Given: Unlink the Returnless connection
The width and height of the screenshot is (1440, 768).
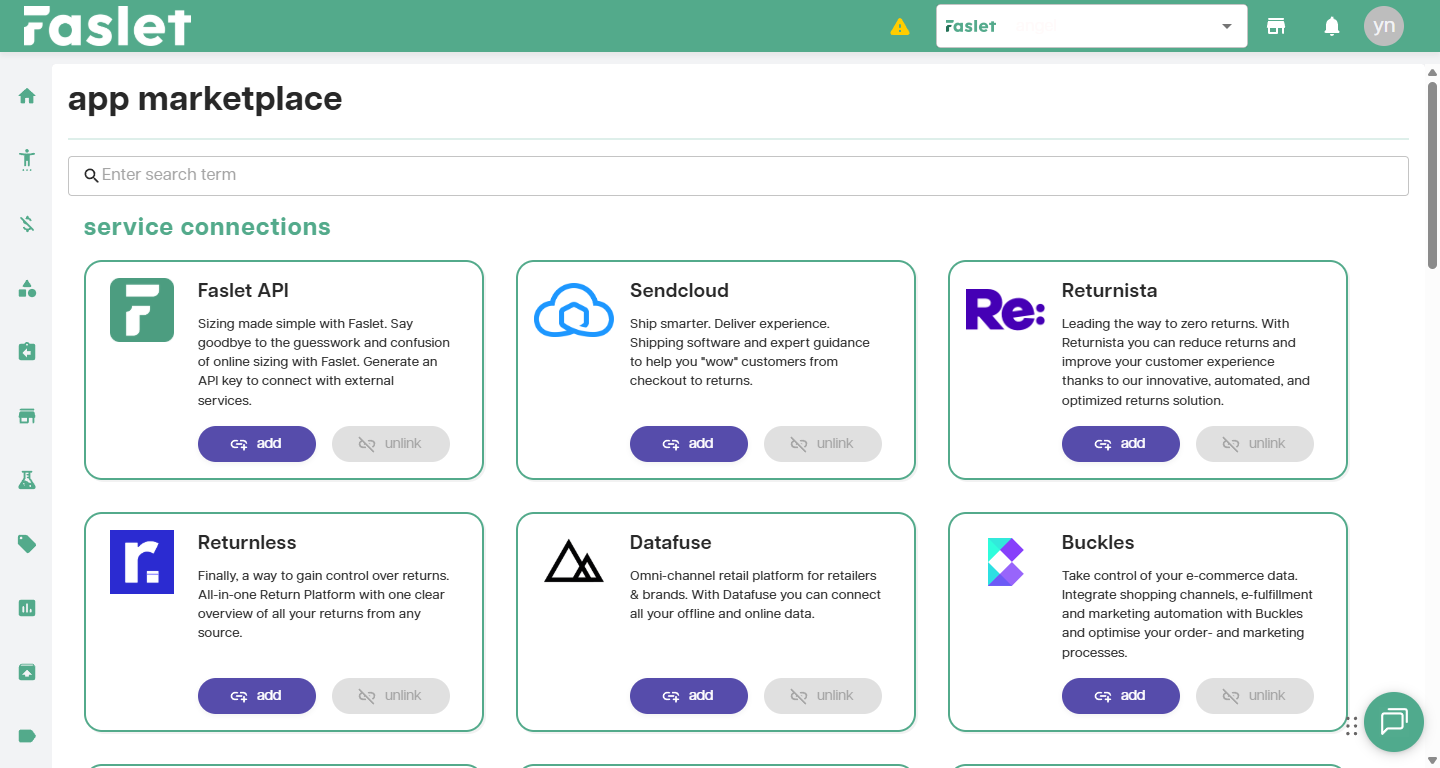Looking at the screenshot, I should coord(391,696).
